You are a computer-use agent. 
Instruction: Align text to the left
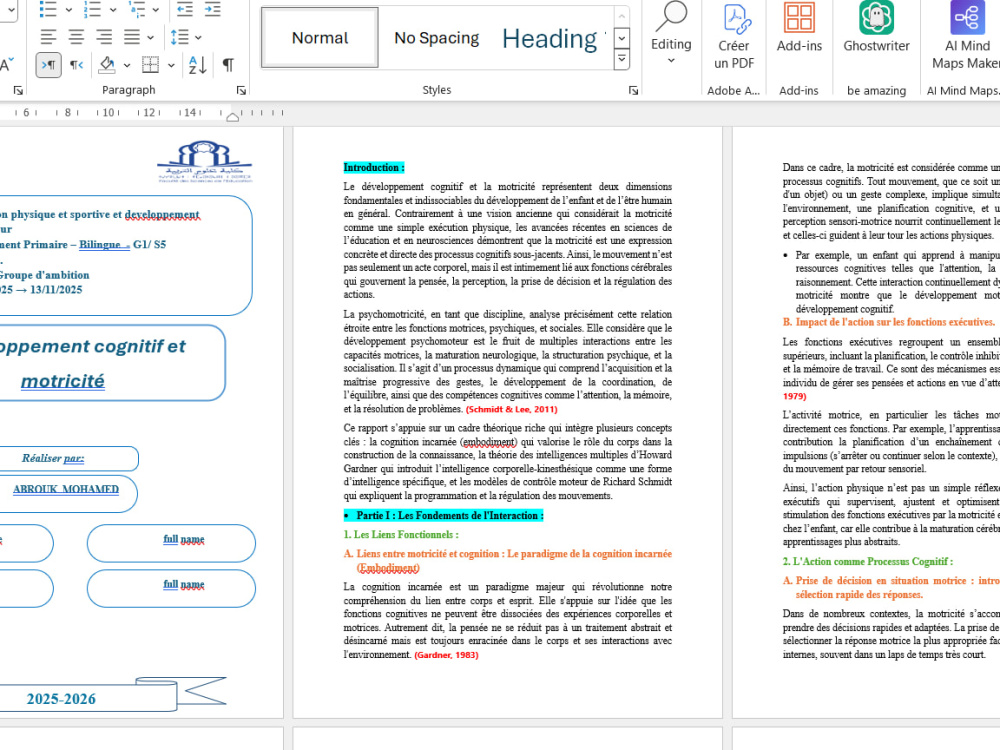pos(48,37)
